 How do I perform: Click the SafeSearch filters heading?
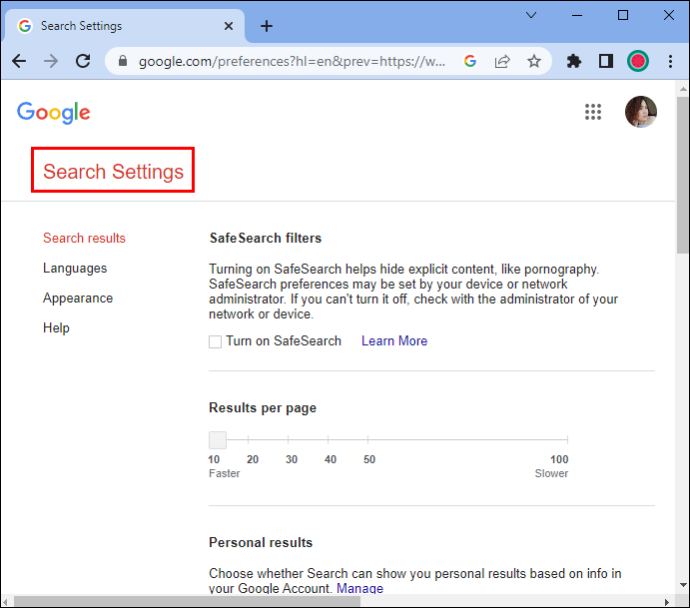coord(265,238)
